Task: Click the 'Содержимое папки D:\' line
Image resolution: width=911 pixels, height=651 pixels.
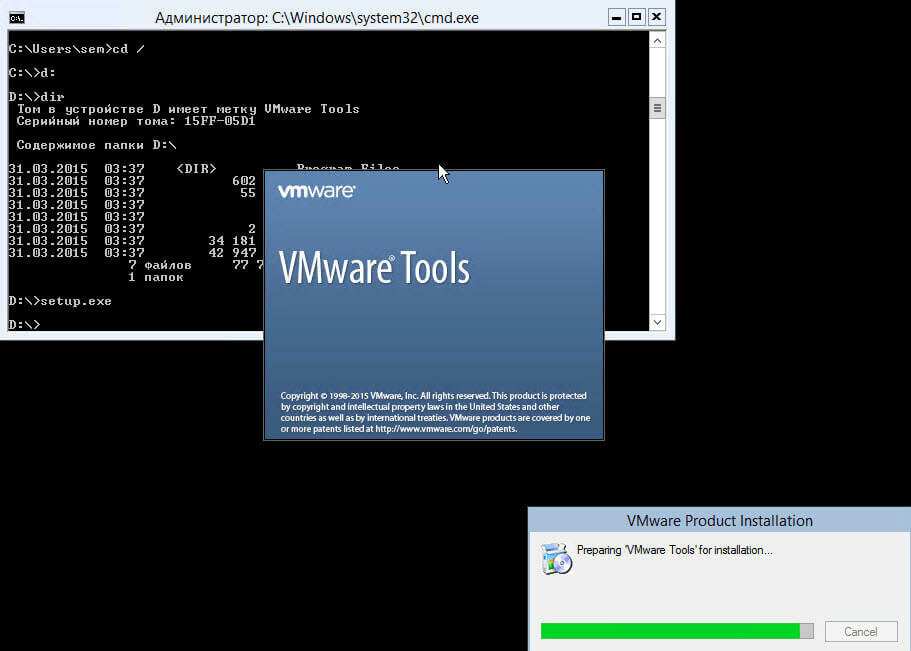Action: coord(96,145)
